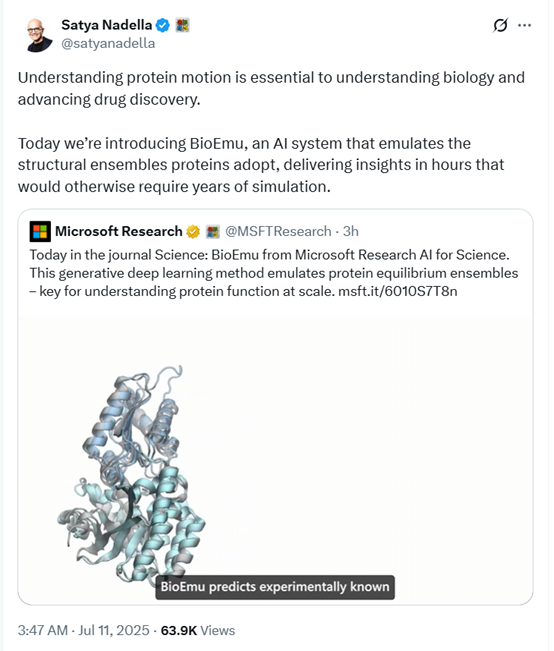Click the 3h timestamp of quoted post
This screenshot has width=554, height=651.
tap(351, 231)
